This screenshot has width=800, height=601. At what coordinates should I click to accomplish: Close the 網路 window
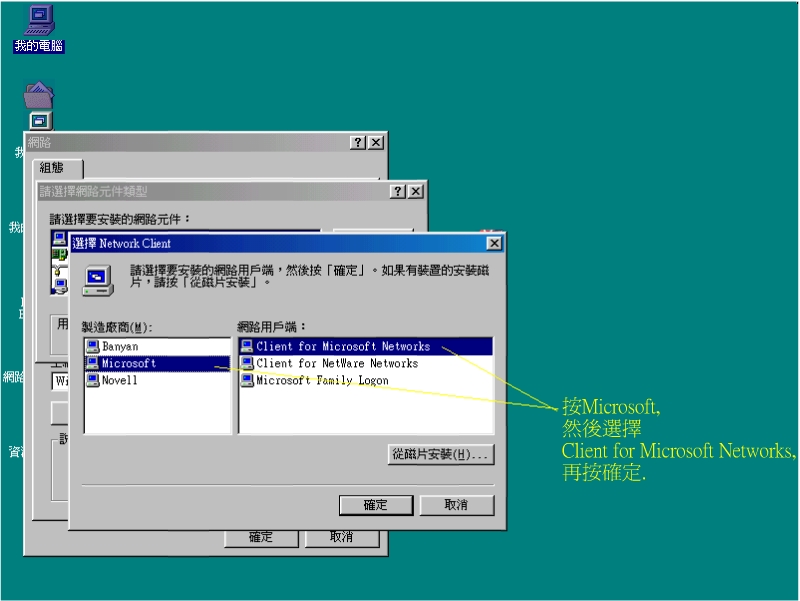[376, 142]
